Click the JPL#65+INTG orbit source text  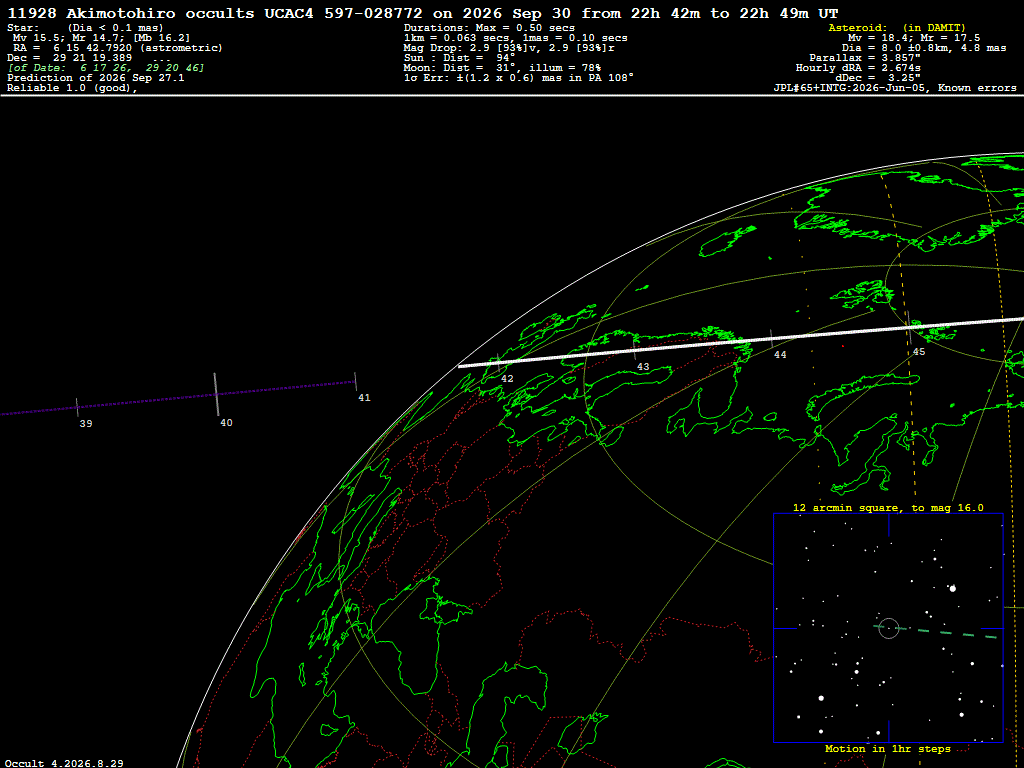point(895,88)
